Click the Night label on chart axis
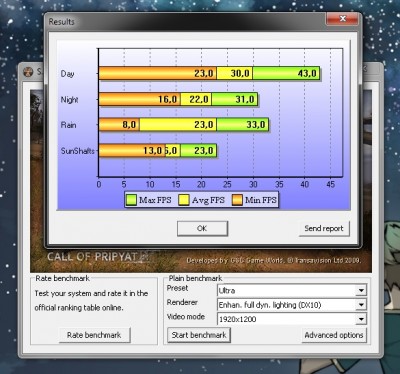 [x=69, y=99]
